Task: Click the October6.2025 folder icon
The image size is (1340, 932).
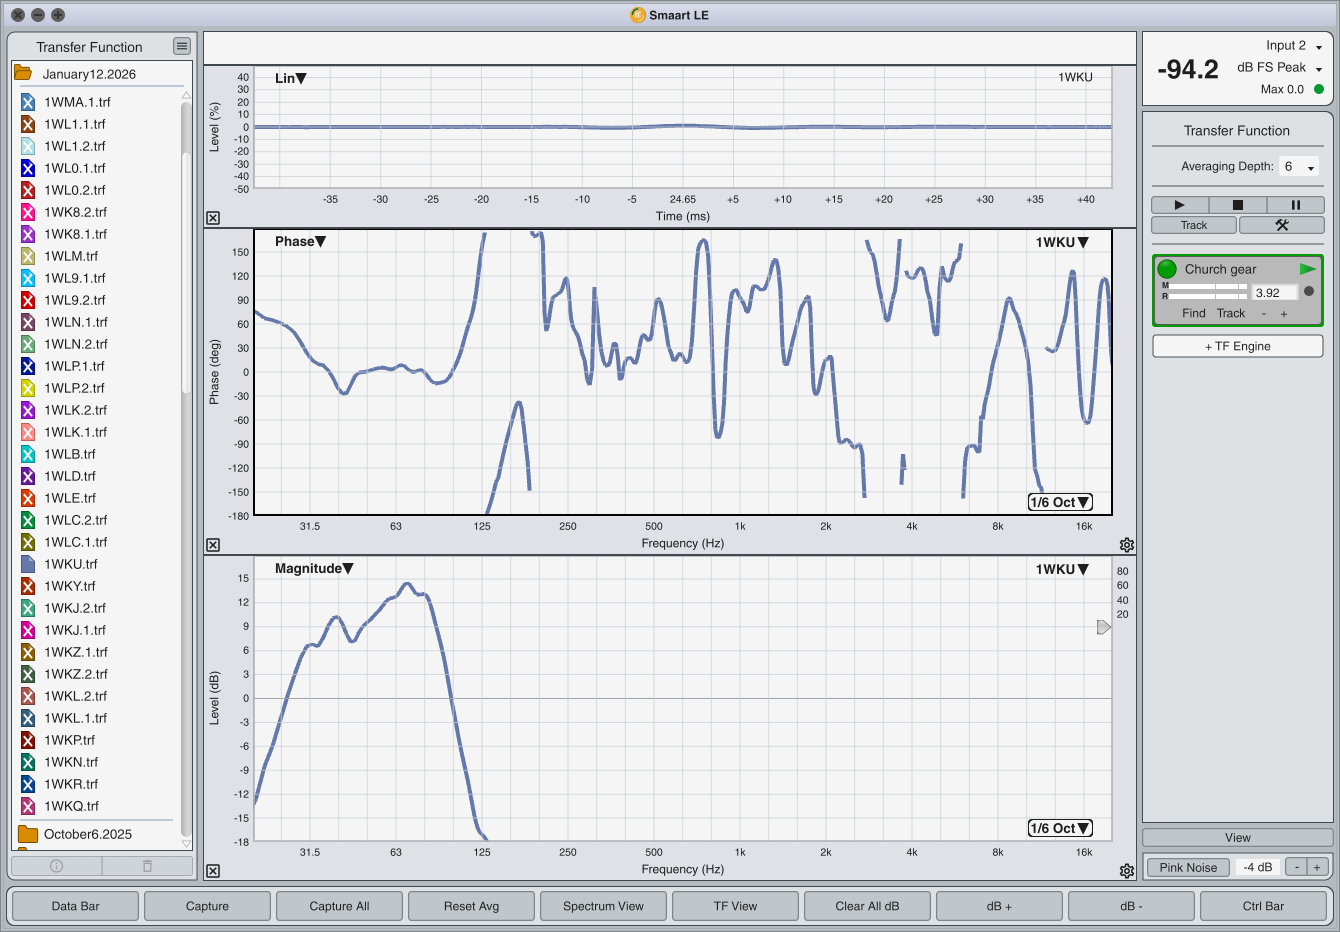Action: coord(28,834)
